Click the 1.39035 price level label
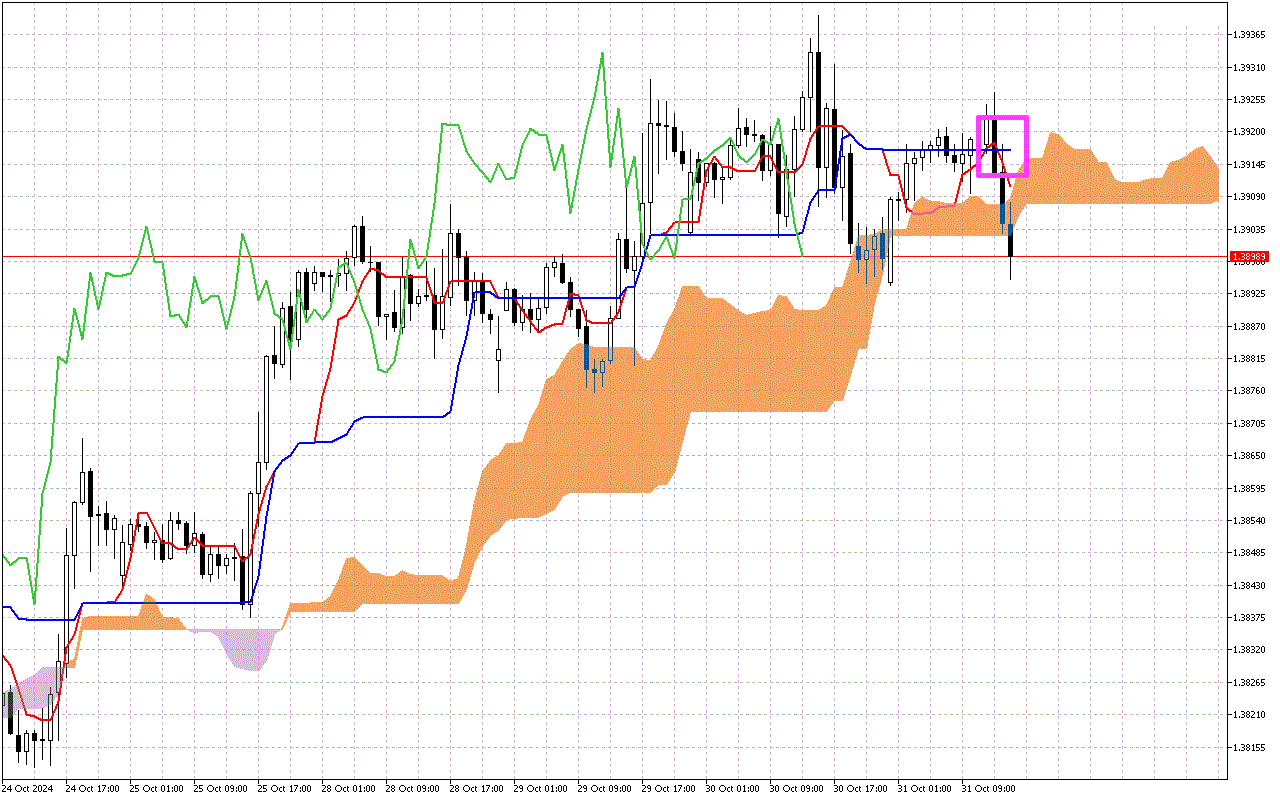The width and height of the screenshot is (1280, 800). click(x=1250, y=229)
